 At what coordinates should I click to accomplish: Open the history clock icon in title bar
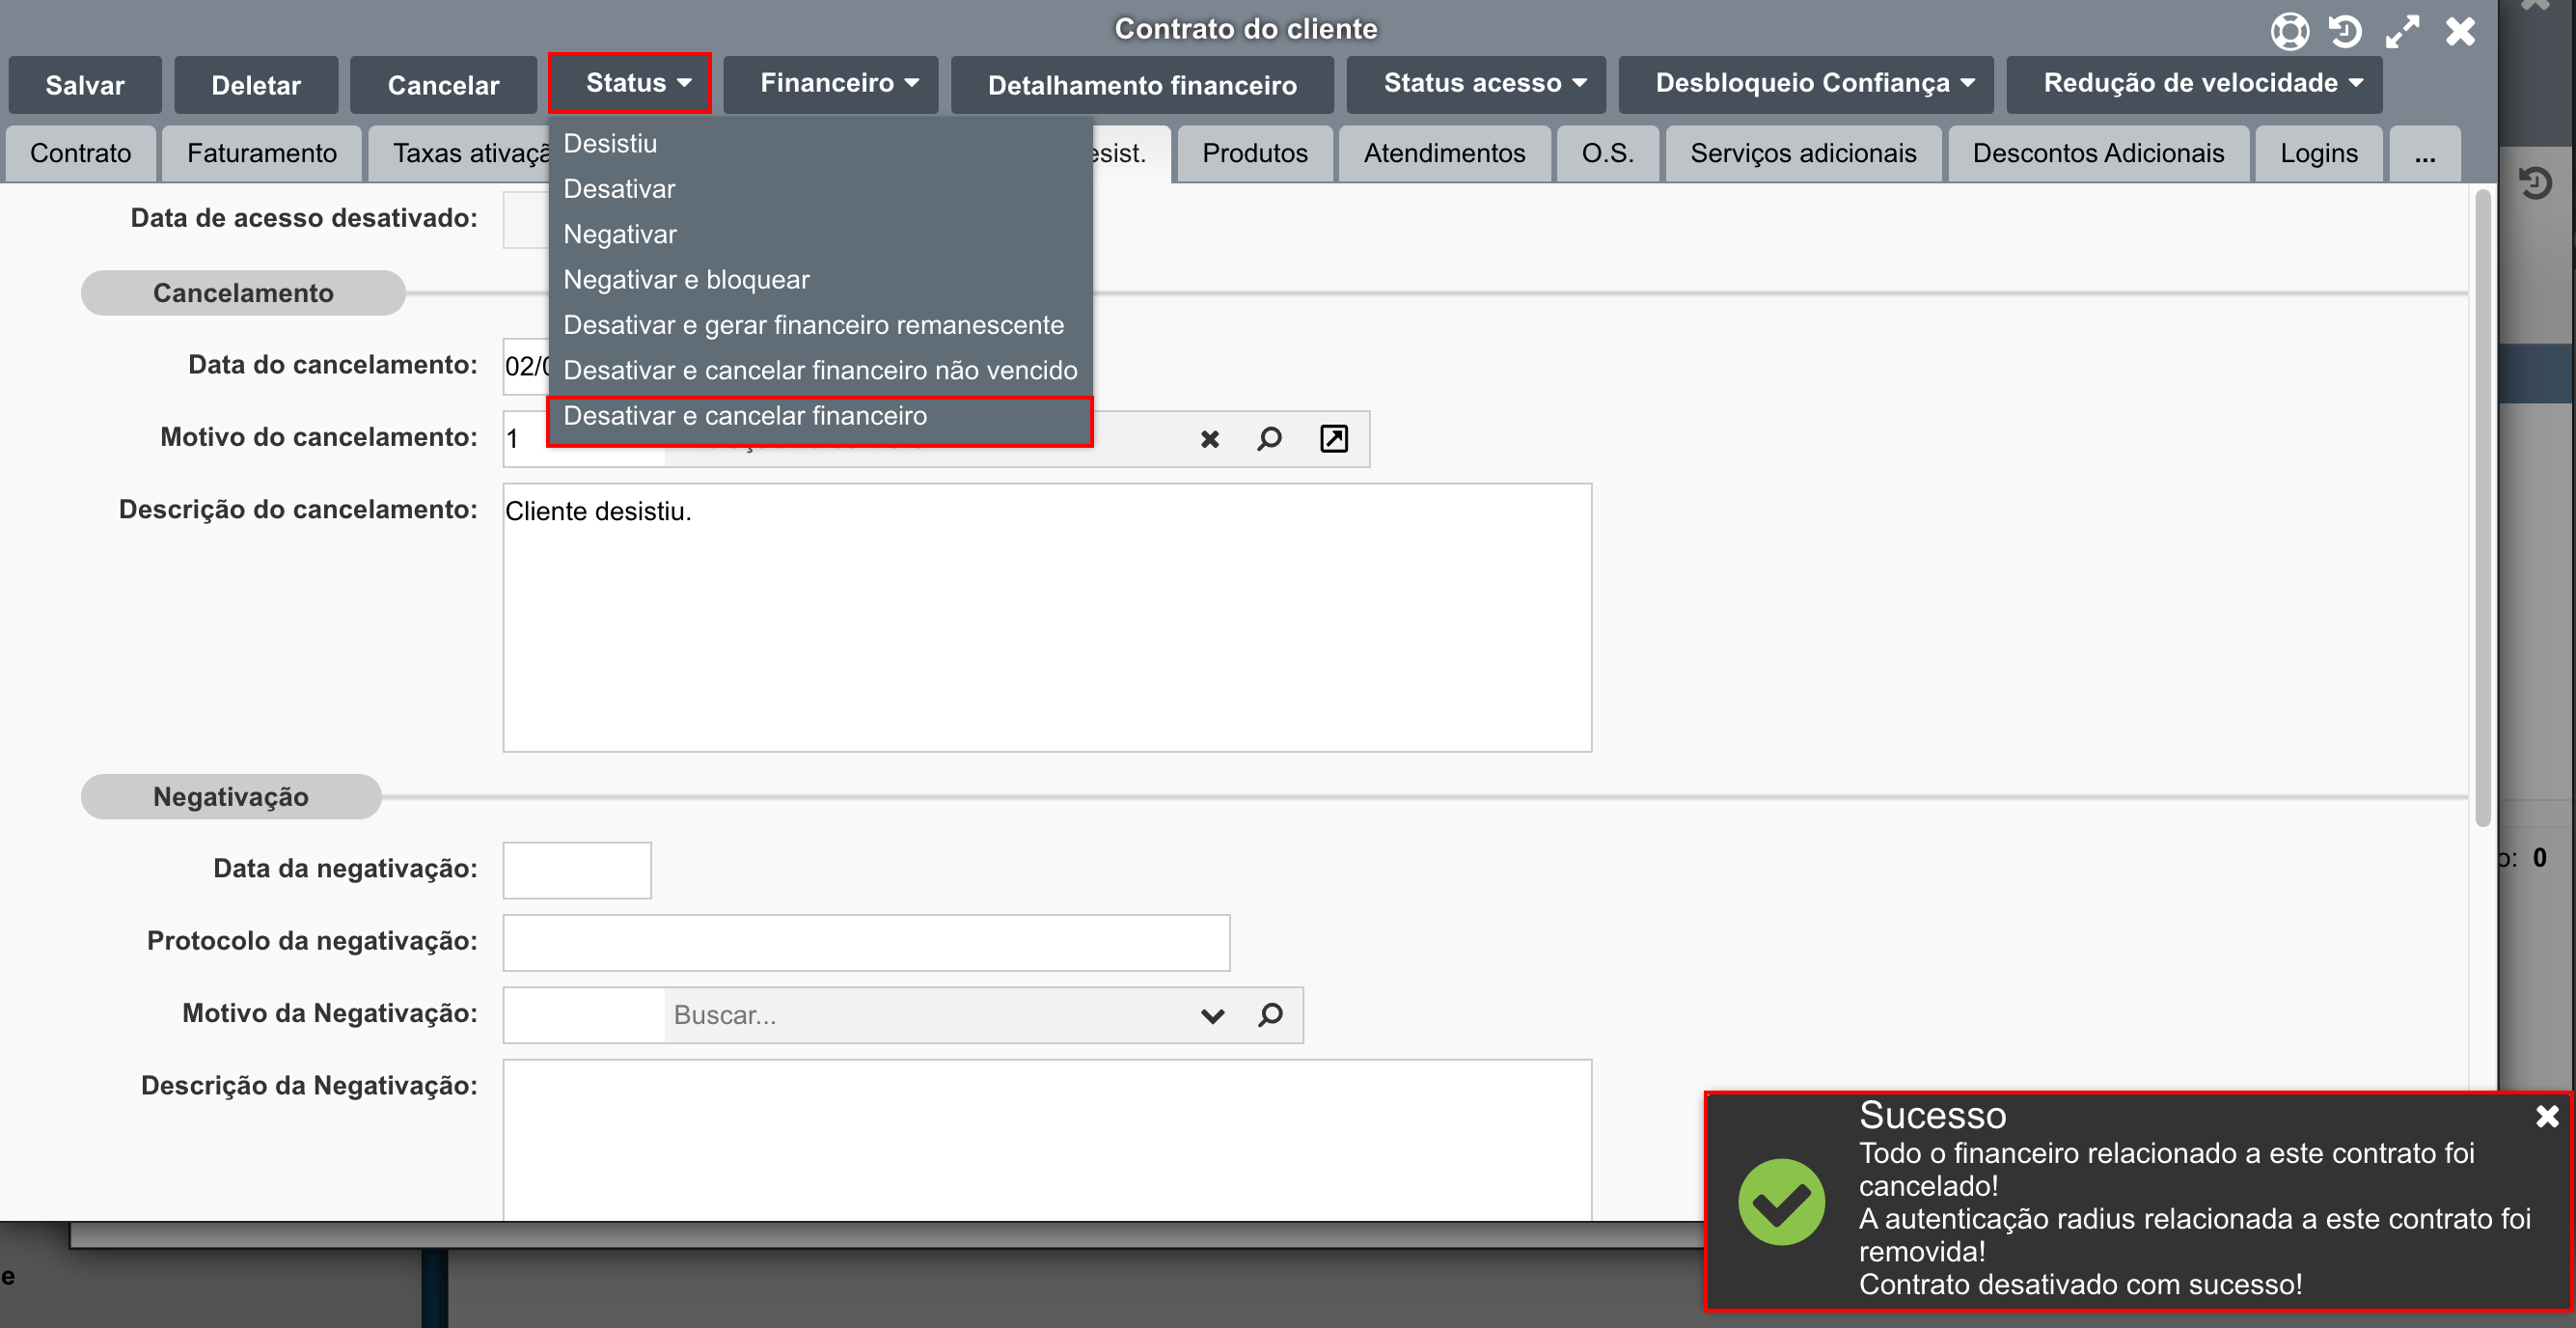click(x=2344, y=31)
